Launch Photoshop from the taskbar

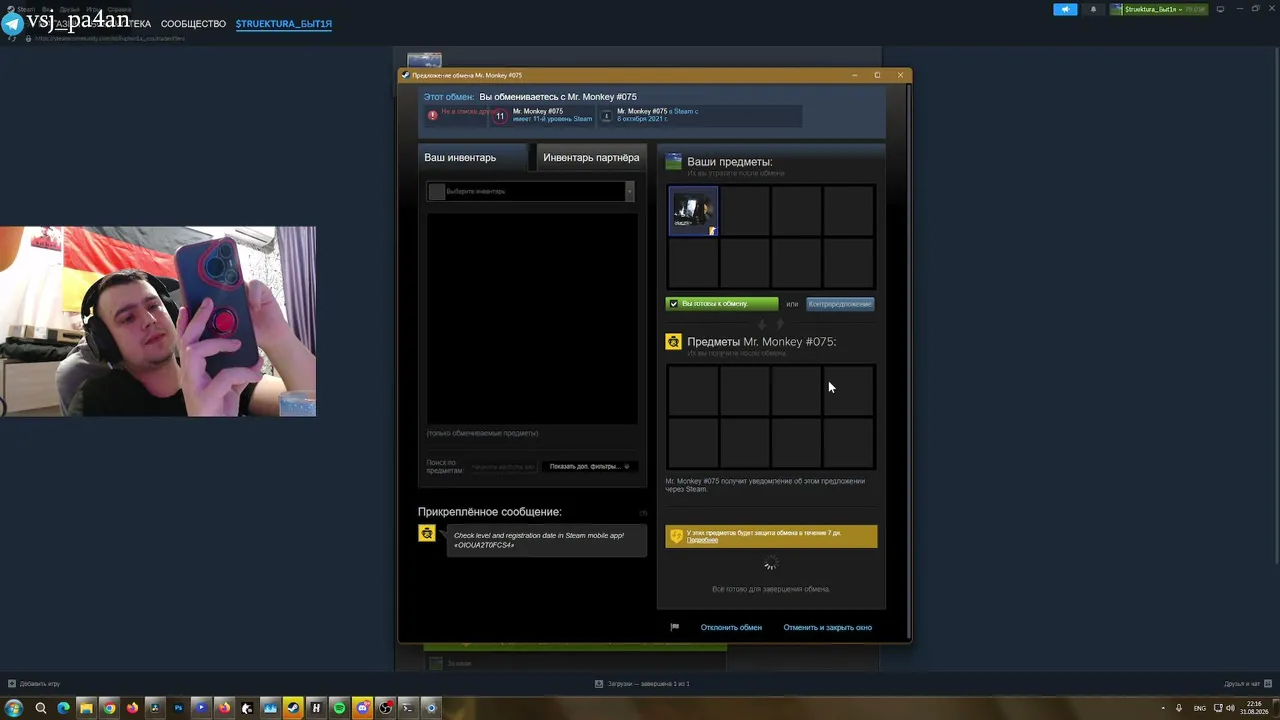178,708
